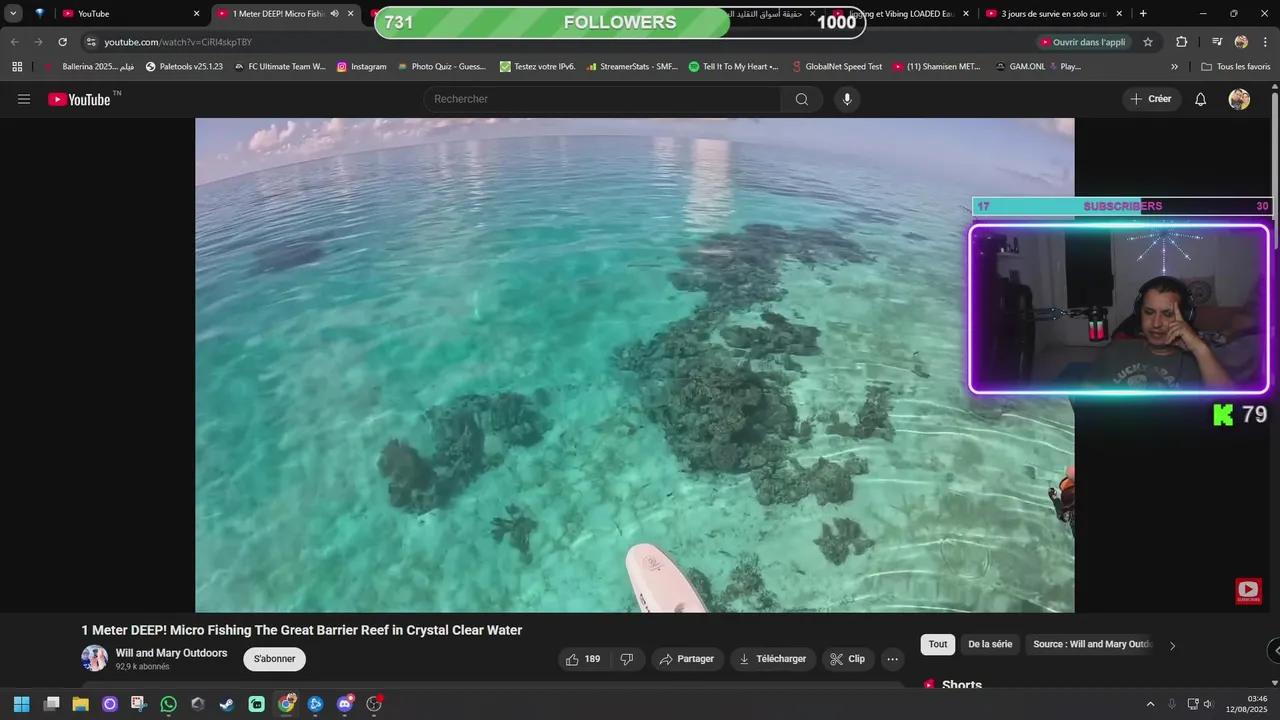Click Ouvrir dans l'appli button

coord(1083,42)
